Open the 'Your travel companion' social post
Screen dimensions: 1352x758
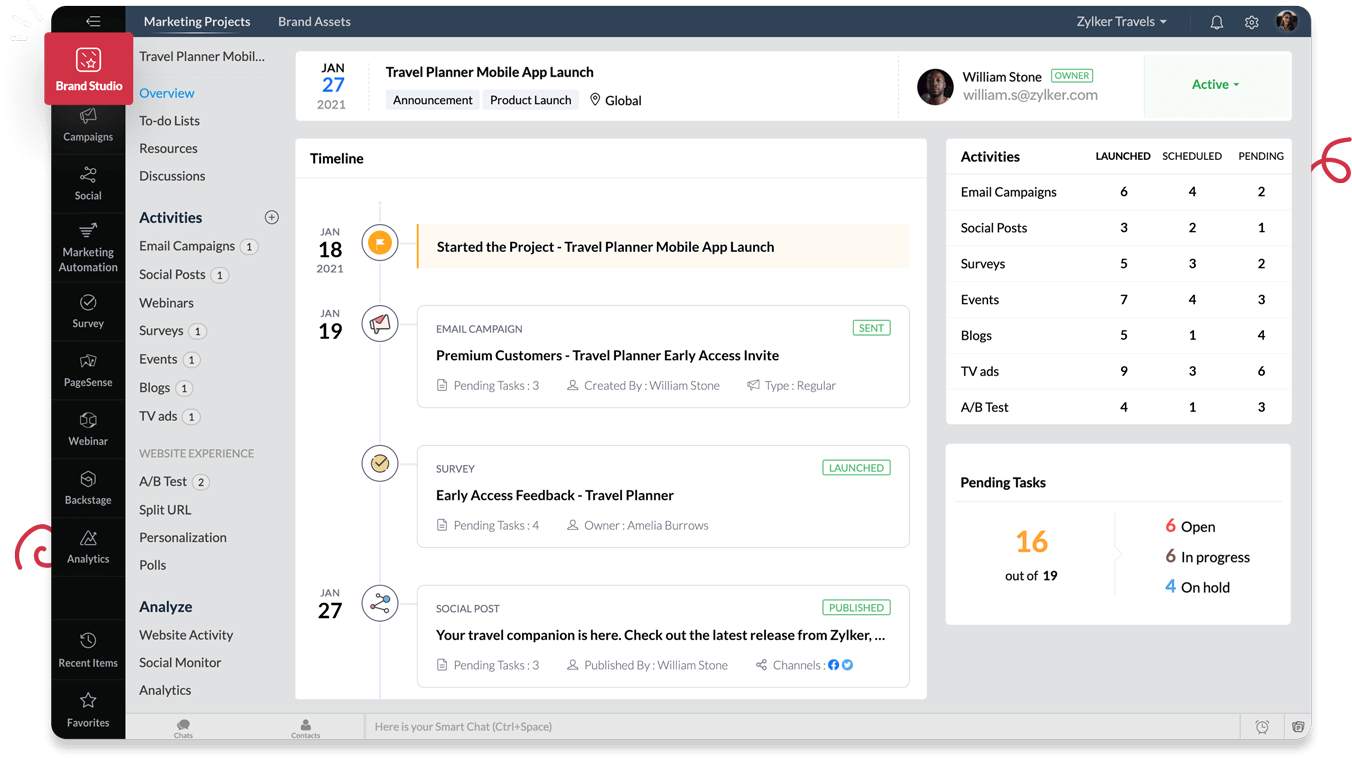click(x=663, y=637)
